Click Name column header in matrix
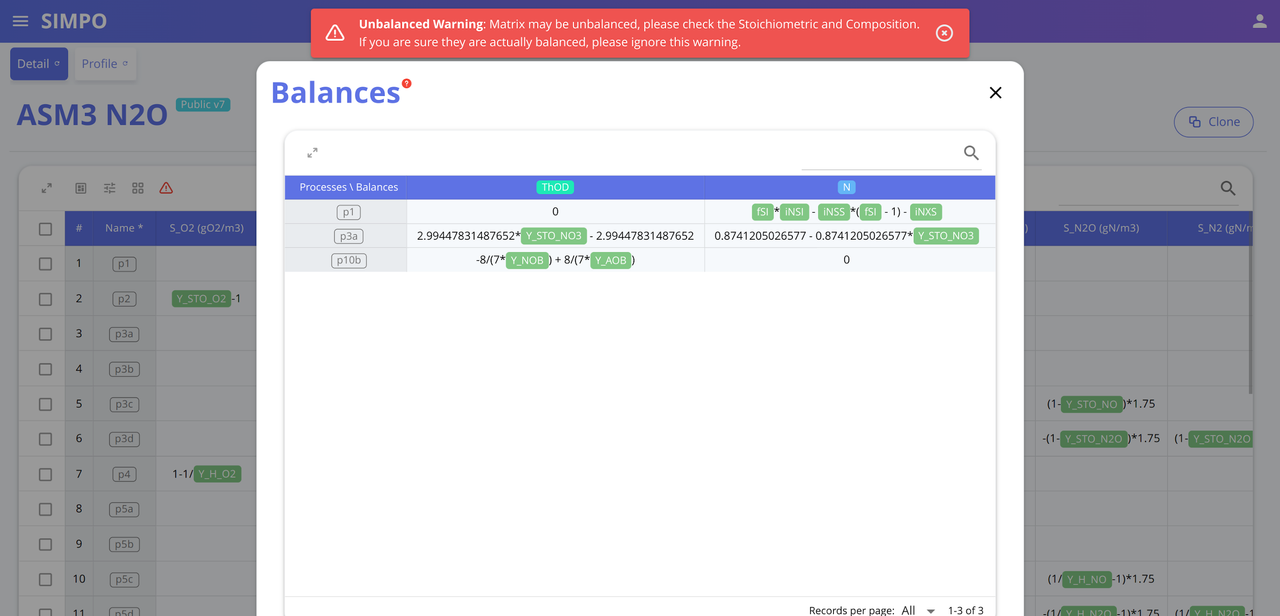Image resolution: width=1280 pixels, height=616 pixels. [124, 228]
